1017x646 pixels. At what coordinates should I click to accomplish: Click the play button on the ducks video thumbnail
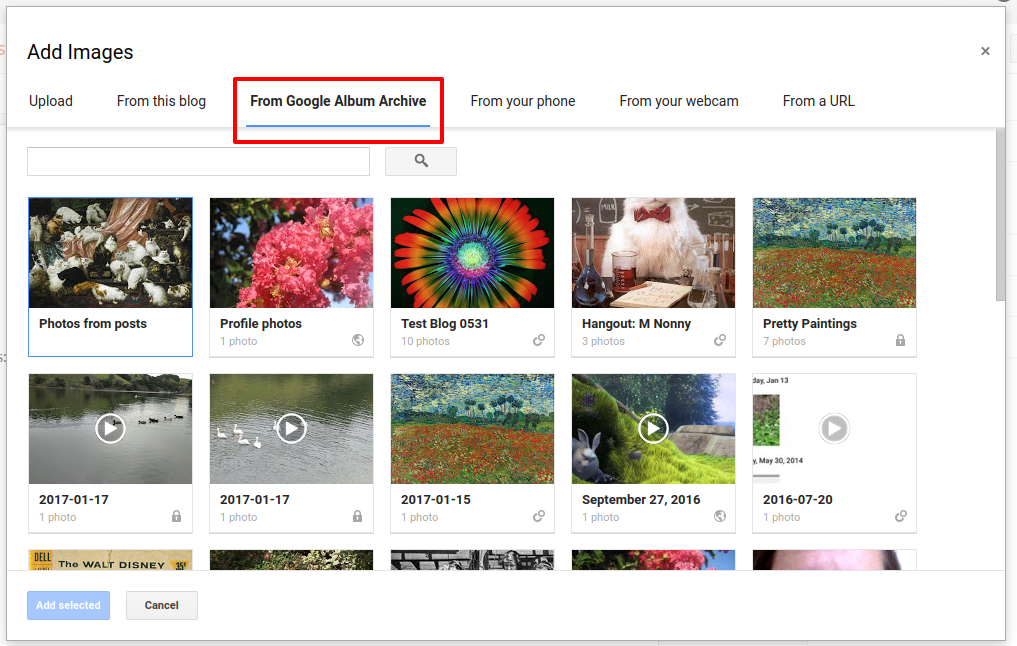point(110,429)
